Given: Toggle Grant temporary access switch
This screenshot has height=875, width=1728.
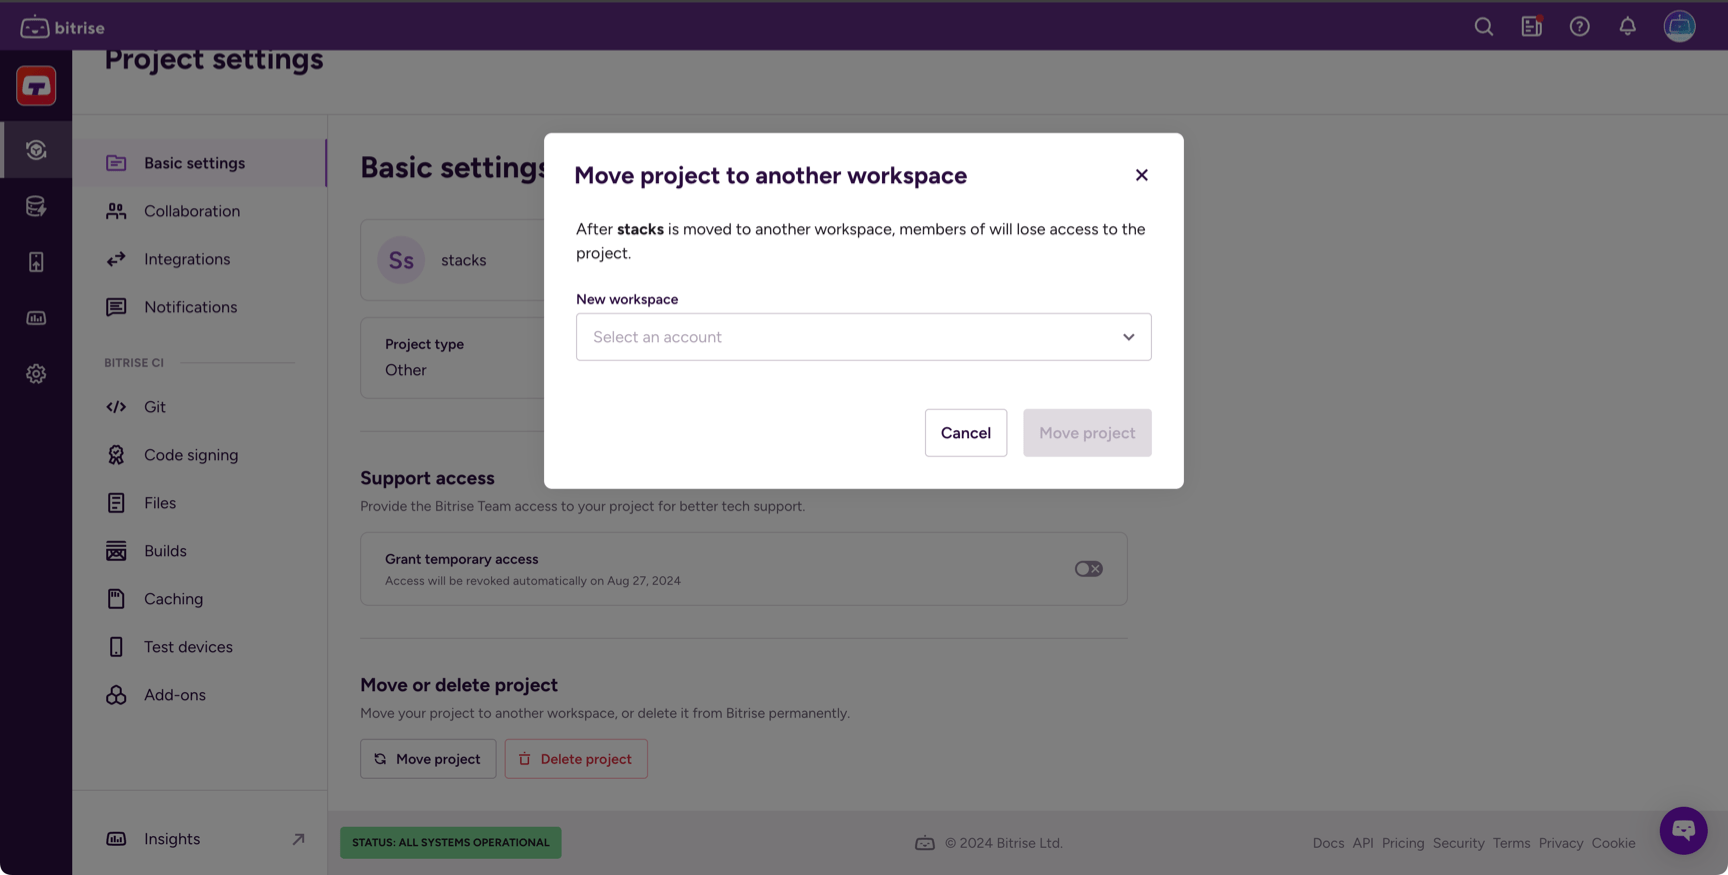Looking at the screenshot, I should click(x=1088, y=569).
